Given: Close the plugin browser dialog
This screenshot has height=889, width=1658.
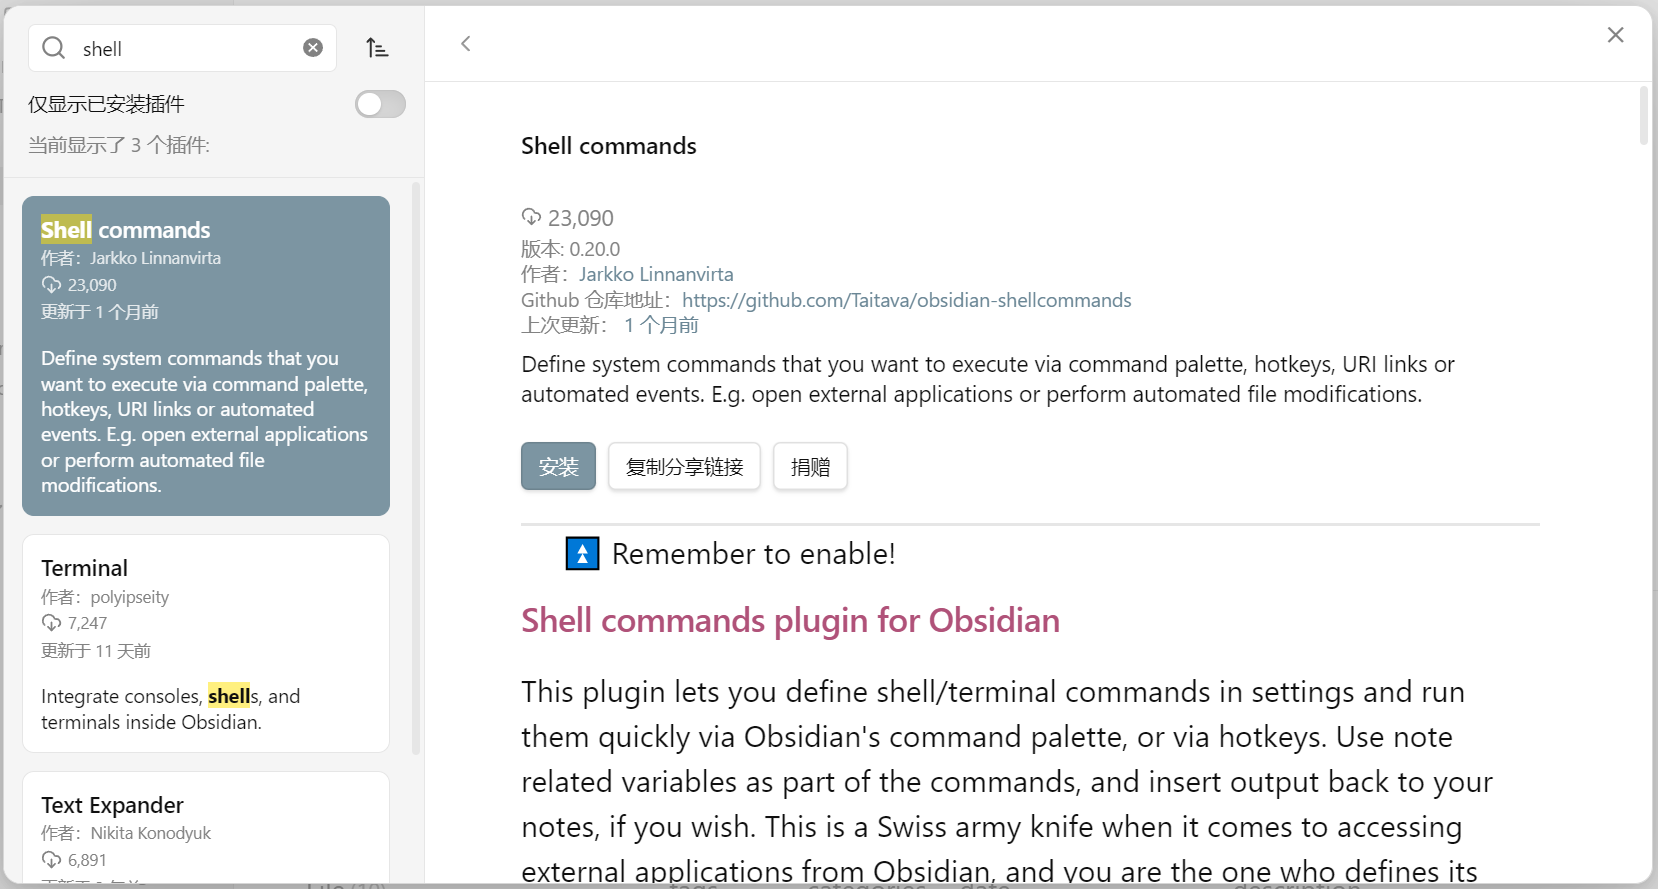Looking at the screenshot, I should coord(1615,35).
